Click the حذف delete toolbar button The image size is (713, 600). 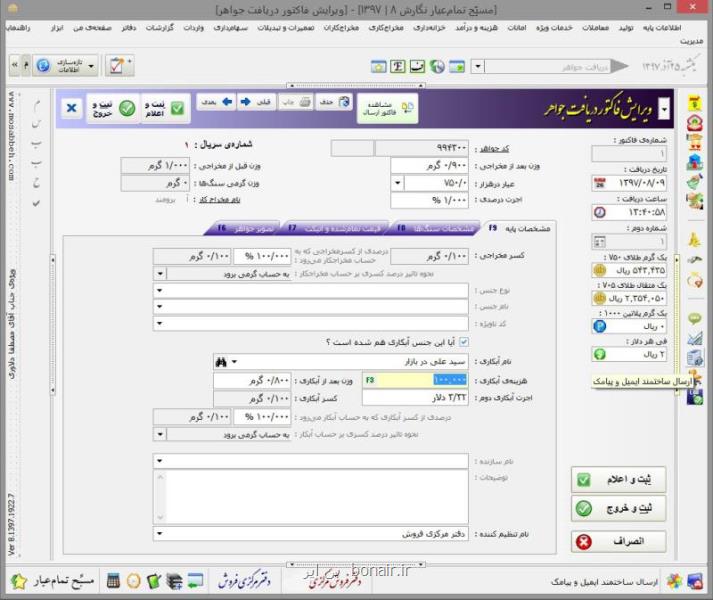click(334, 102)
